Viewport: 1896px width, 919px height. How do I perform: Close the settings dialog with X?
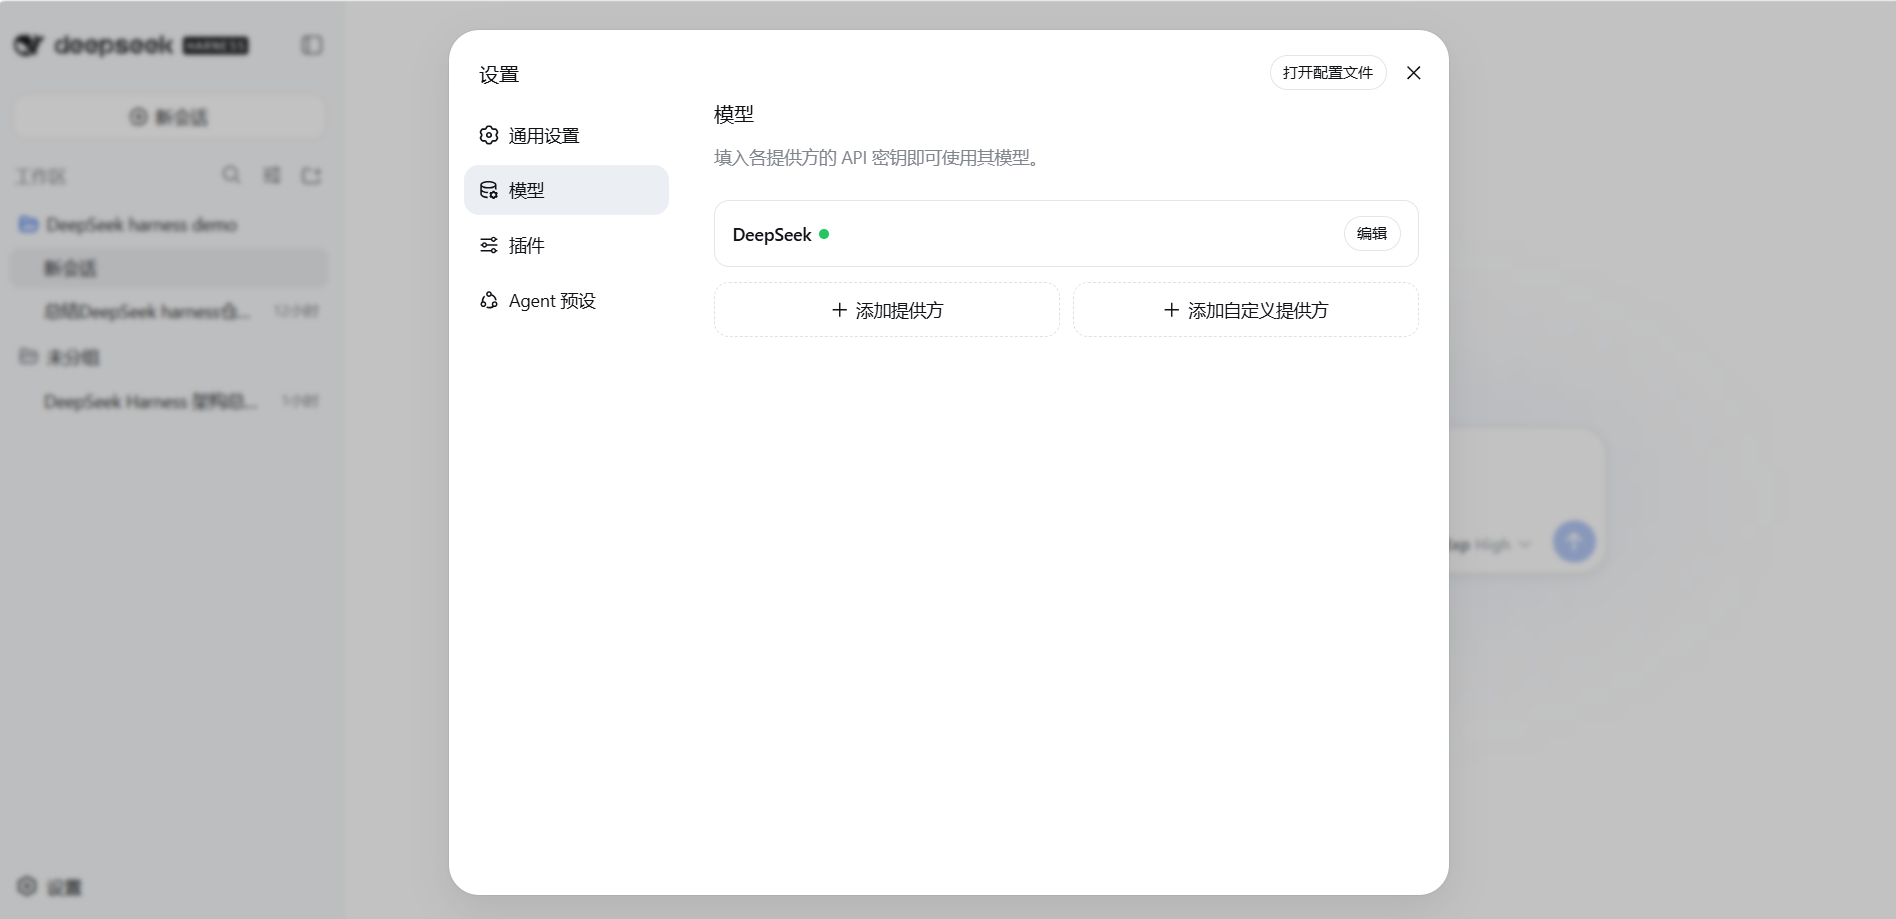1413,73
